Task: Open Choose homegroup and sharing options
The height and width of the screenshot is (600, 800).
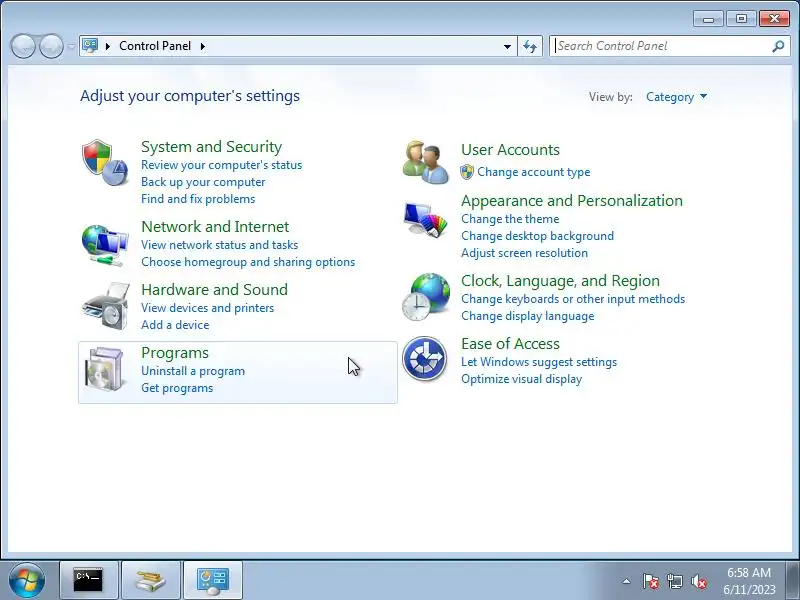Action: pos(248,262)
